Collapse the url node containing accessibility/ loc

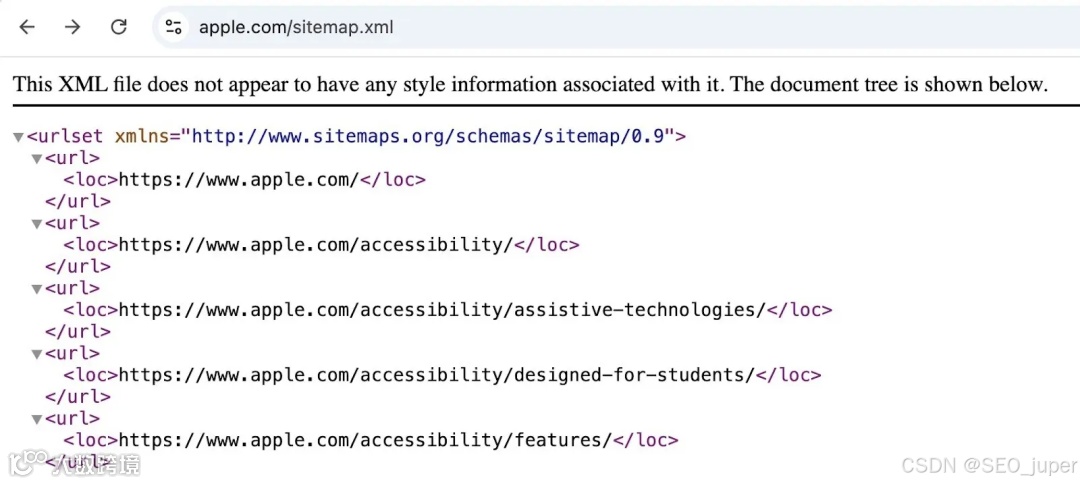point(37,224)
